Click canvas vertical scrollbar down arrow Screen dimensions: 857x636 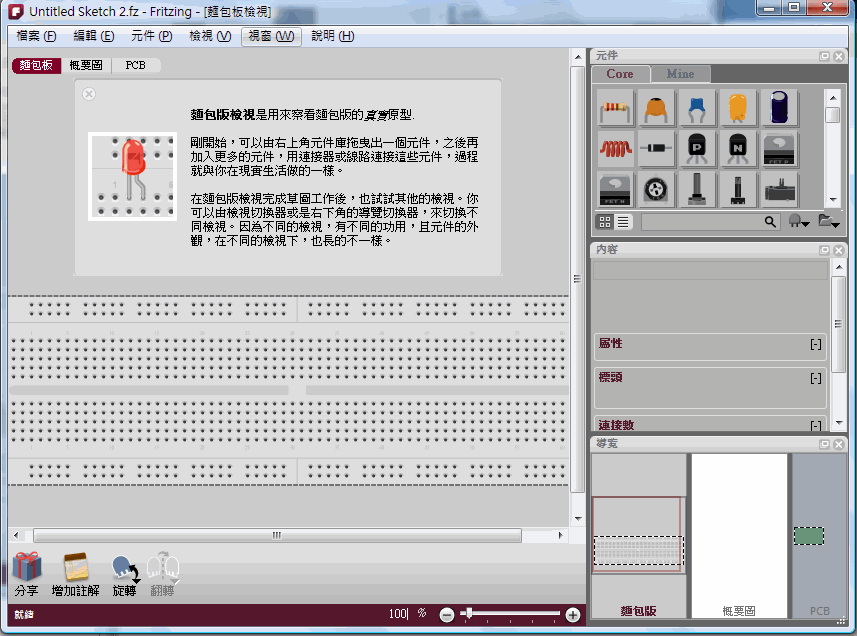pos(578,519)
